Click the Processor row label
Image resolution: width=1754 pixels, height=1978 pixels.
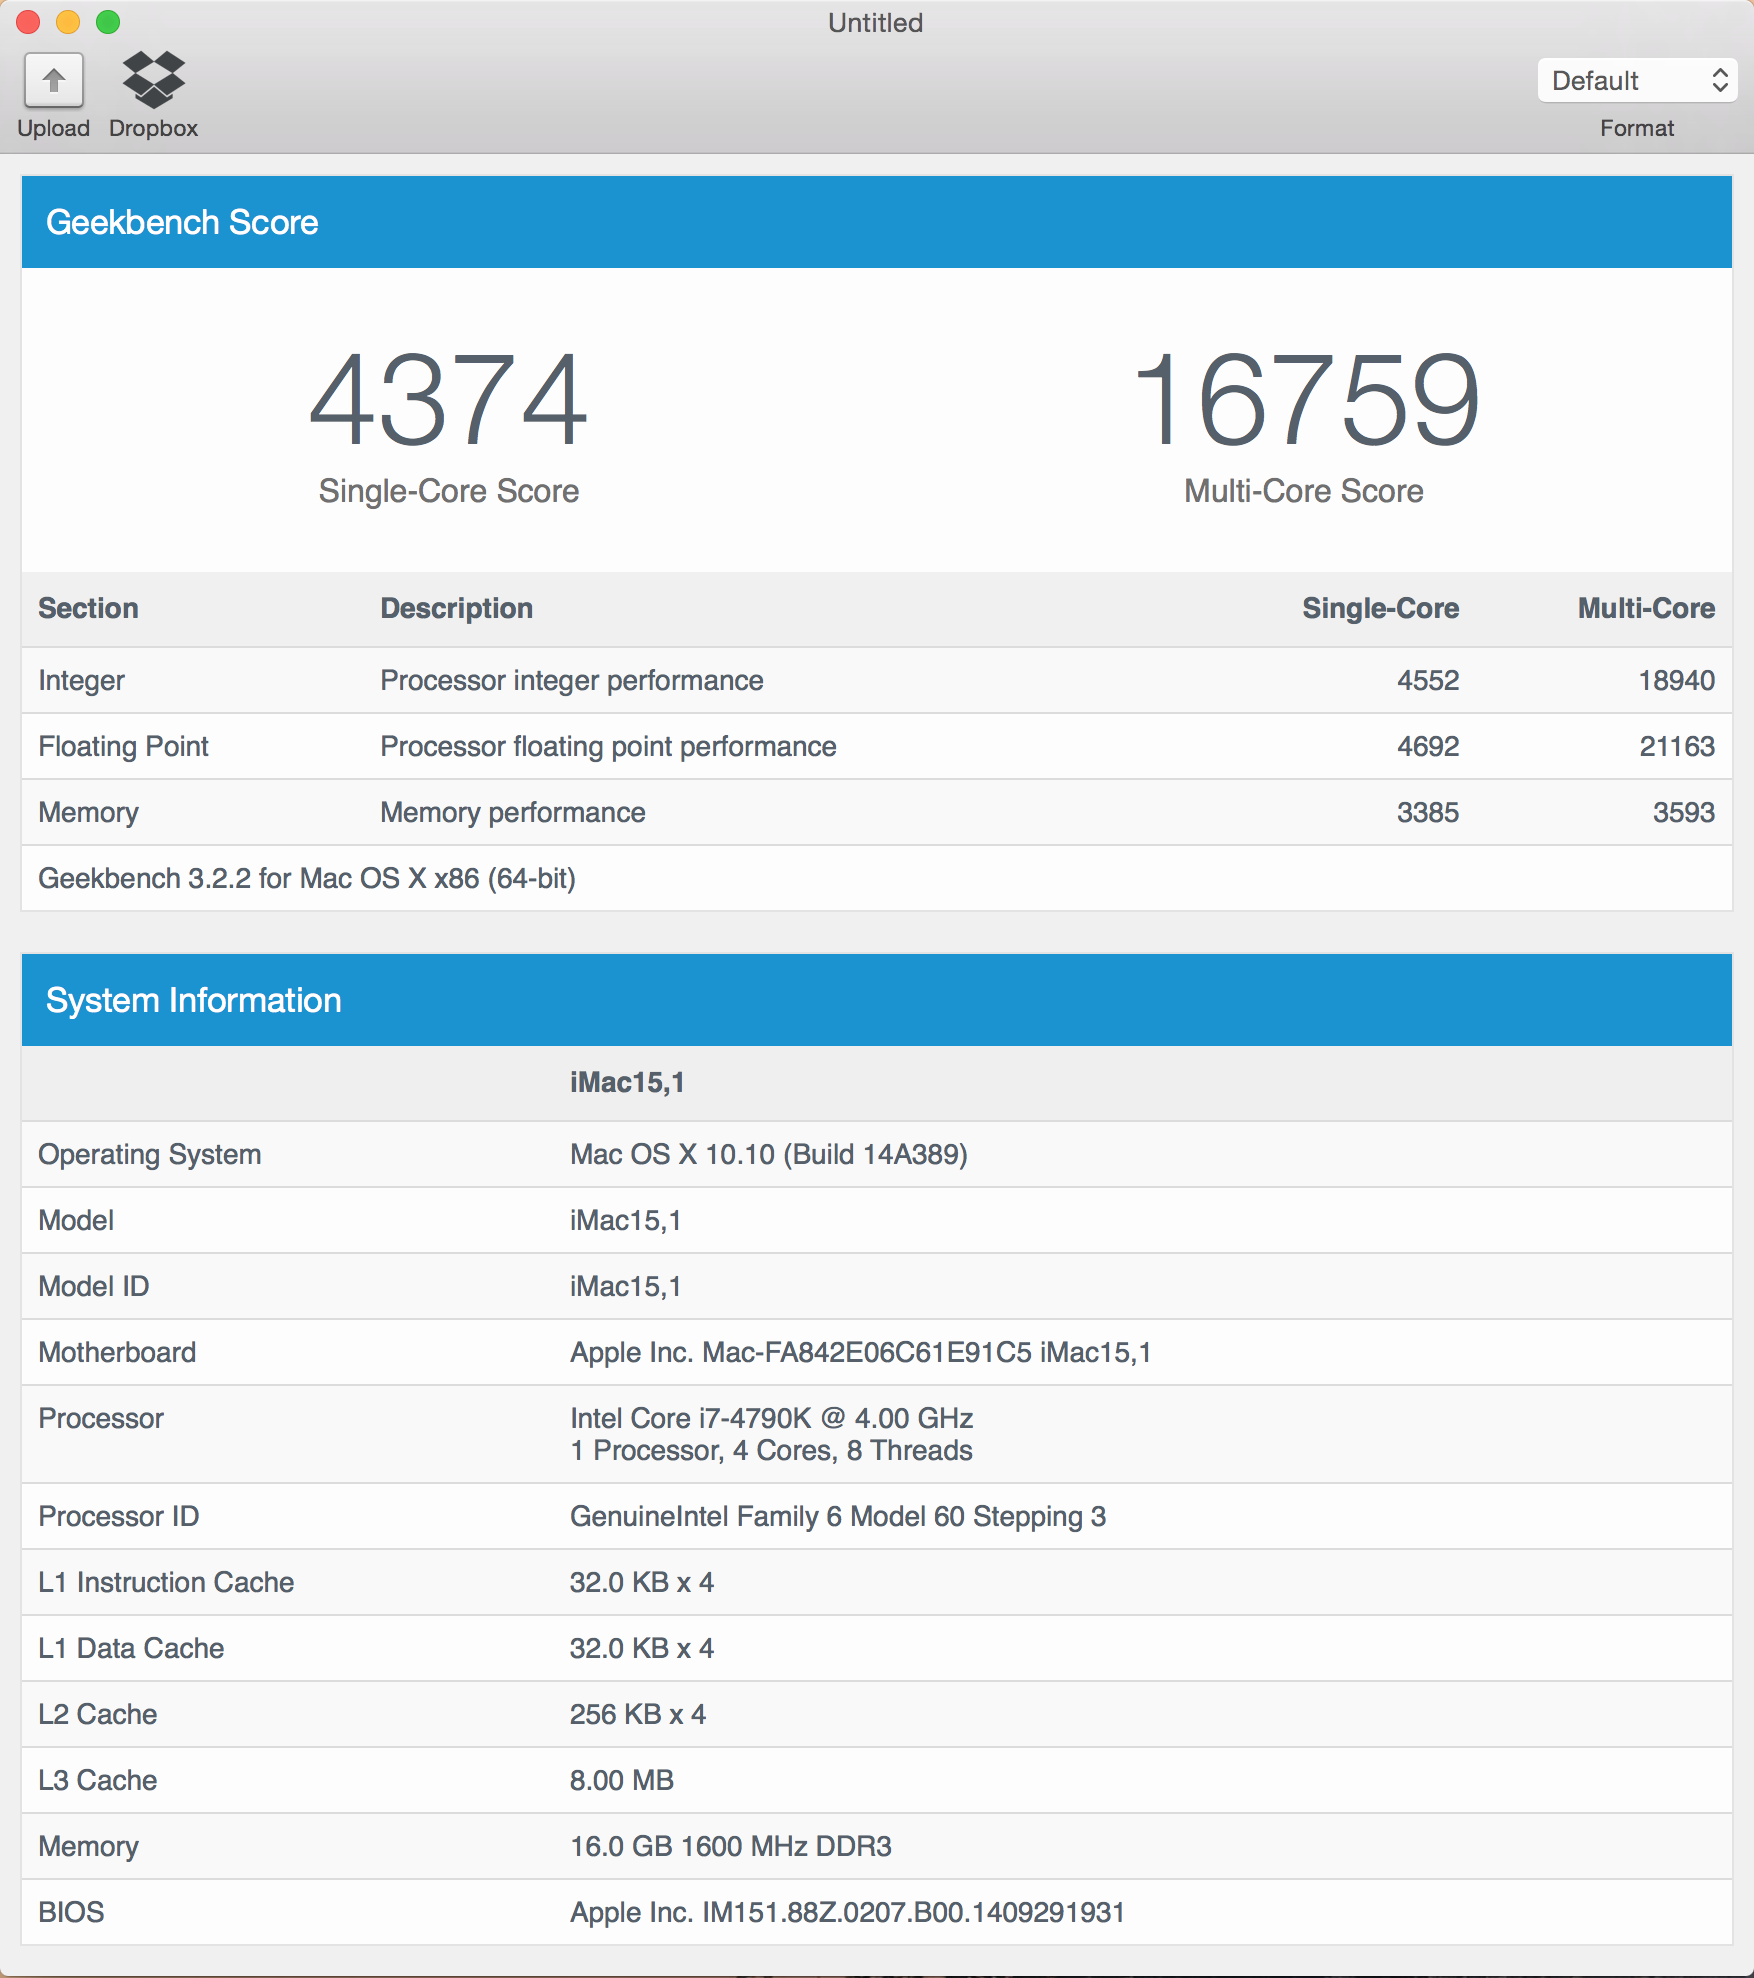pyautogui.click(x=101, y=1419)
